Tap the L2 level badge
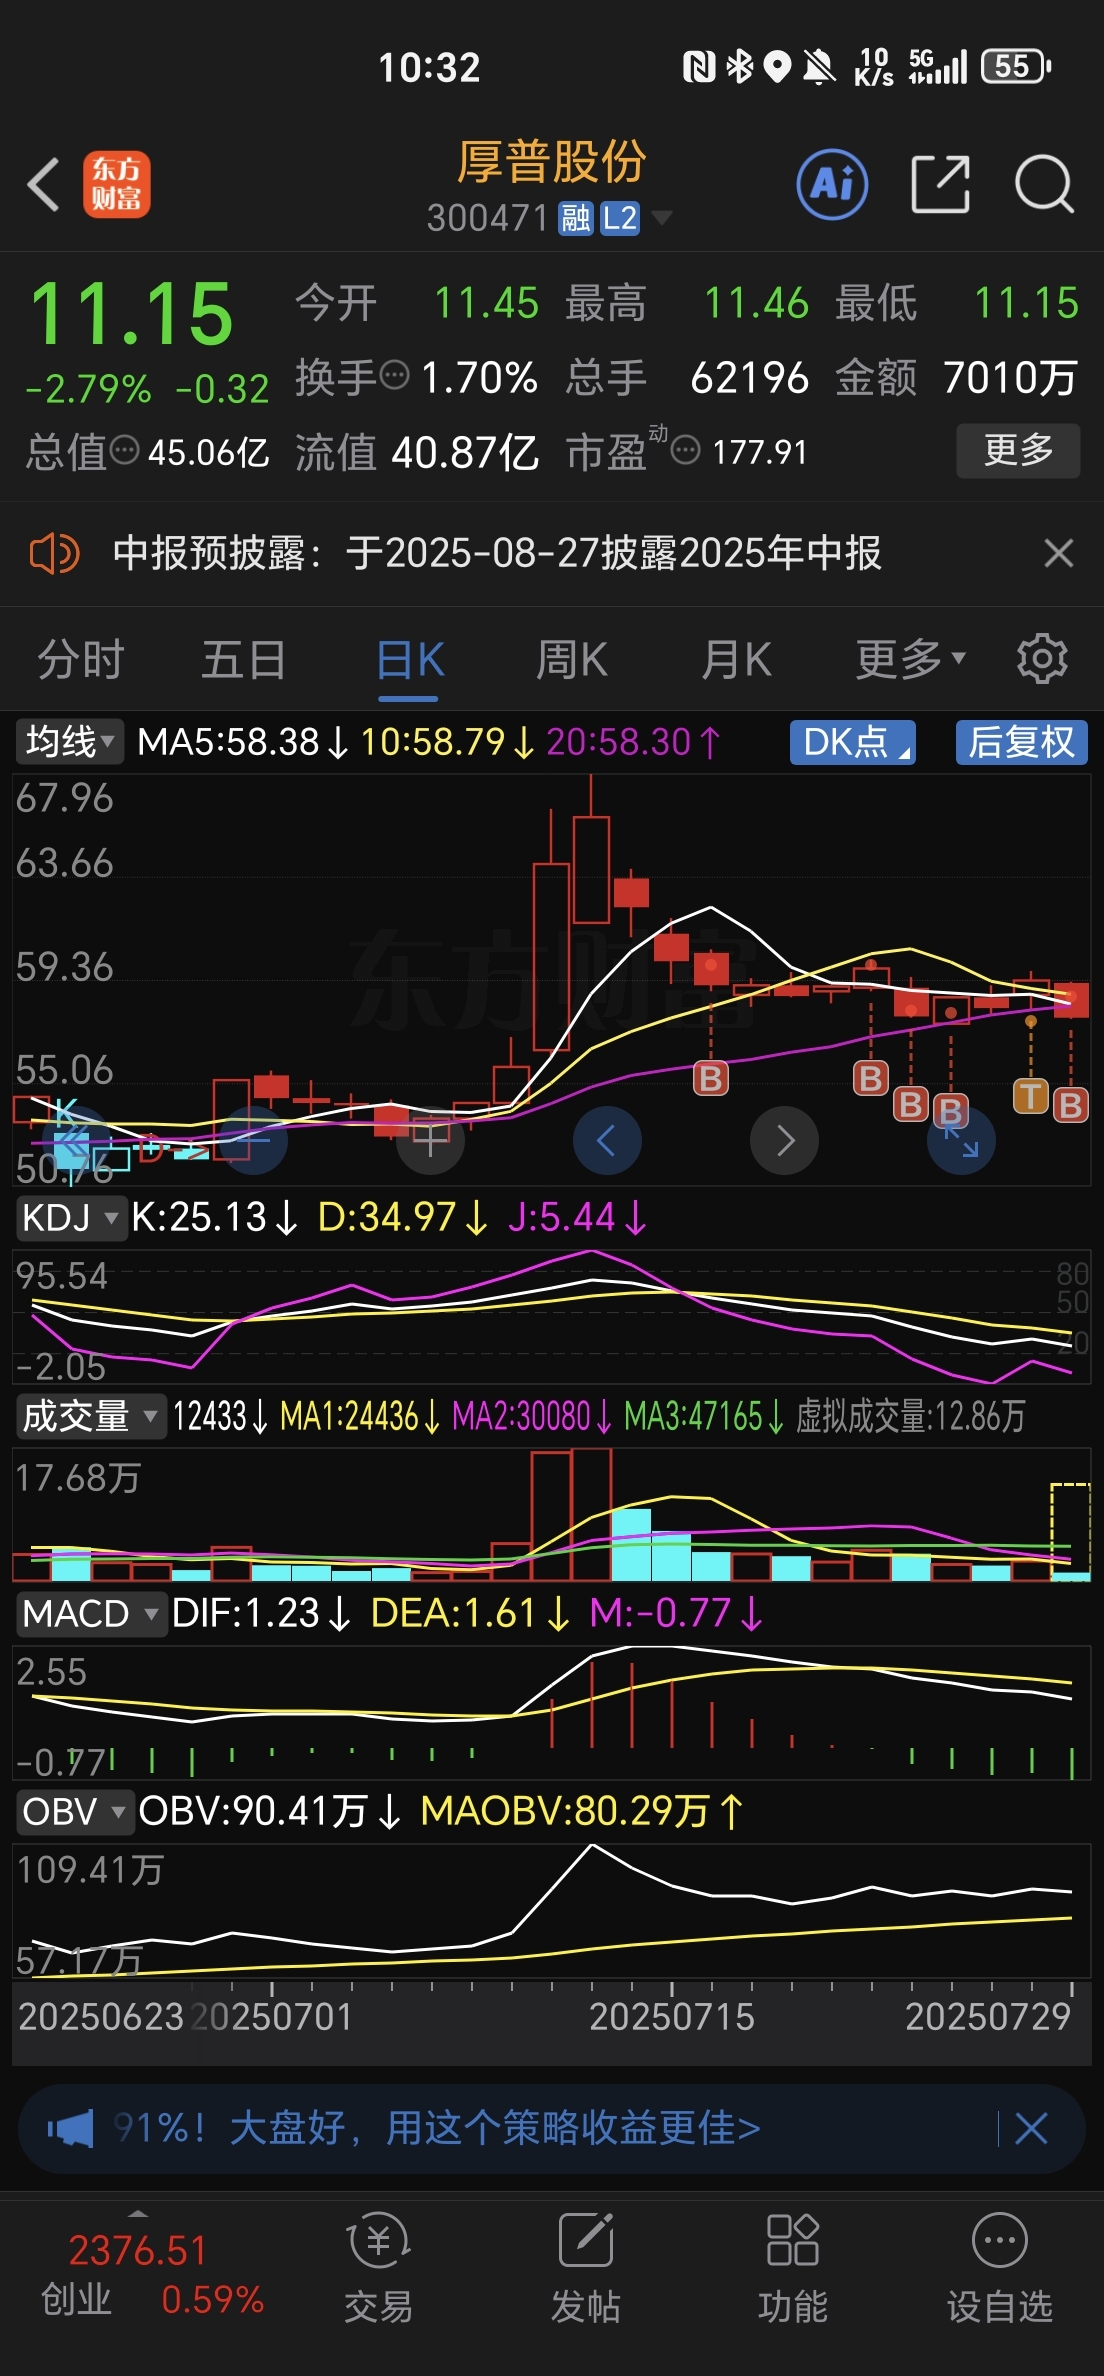The height and width of the screenshot is (2376, 1104). [620, 218]
